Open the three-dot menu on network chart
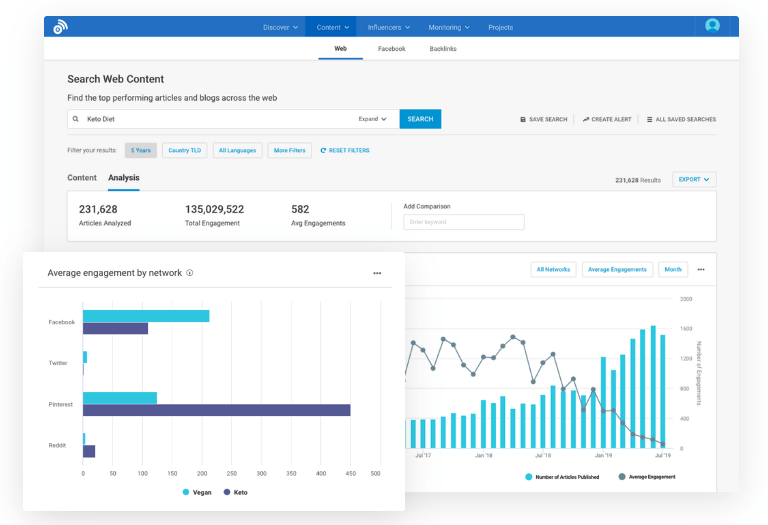Image resolution: width=768 pixels, height=525 pixels. pos(377,273)
